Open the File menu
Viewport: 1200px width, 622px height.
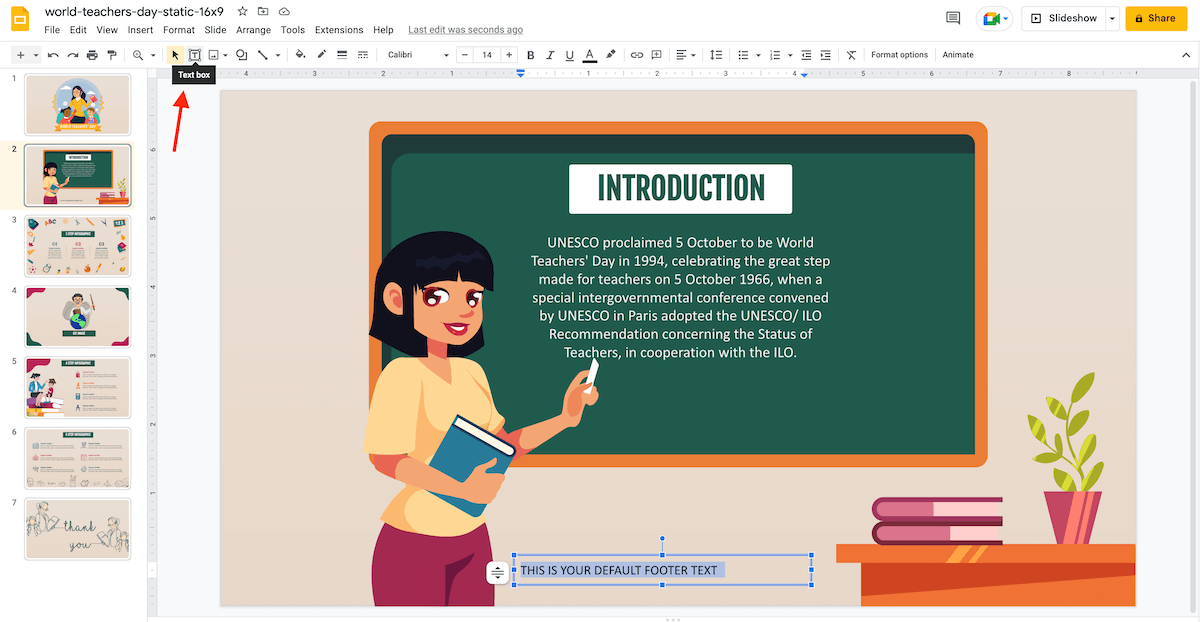point(52,30)
